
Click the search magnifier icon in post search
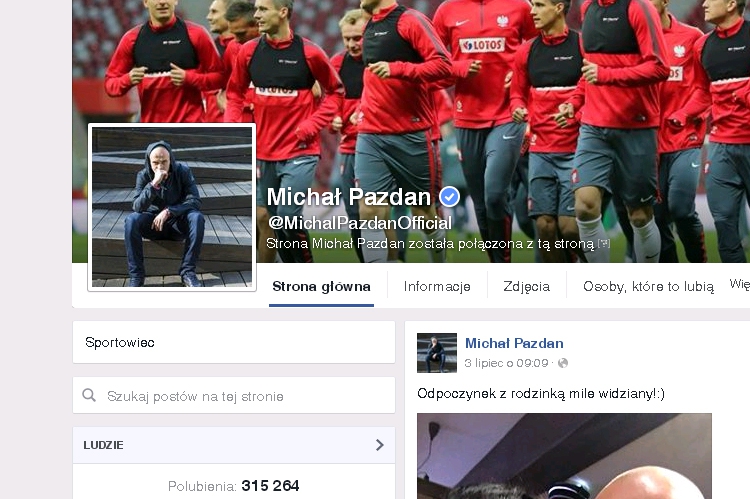click(x=89, y=395)
